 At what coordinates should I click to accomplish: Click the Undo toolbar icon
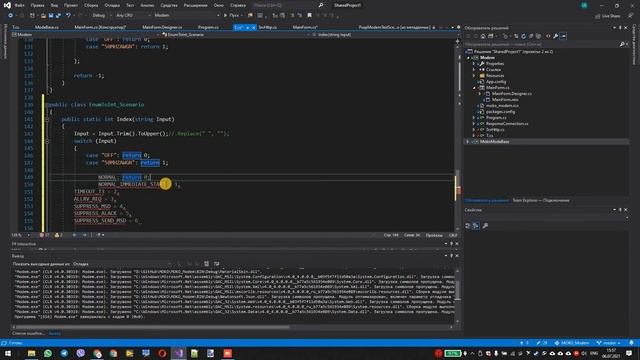pos(68,16)
